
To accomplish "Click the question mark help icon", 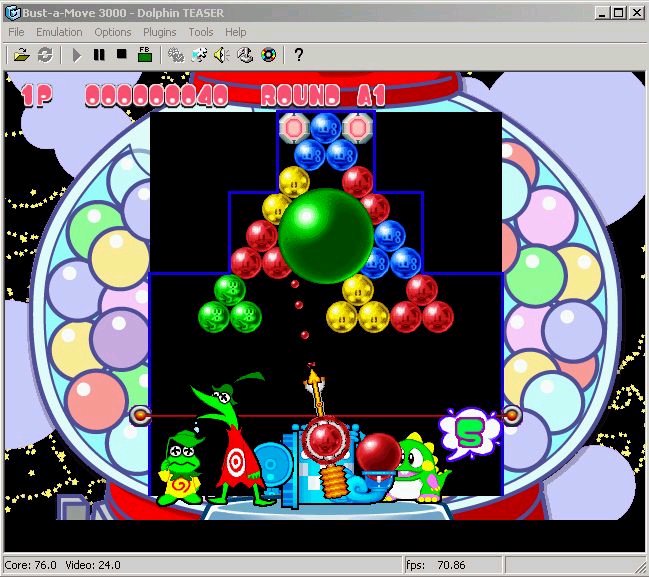I will click(x=298, y=55).
